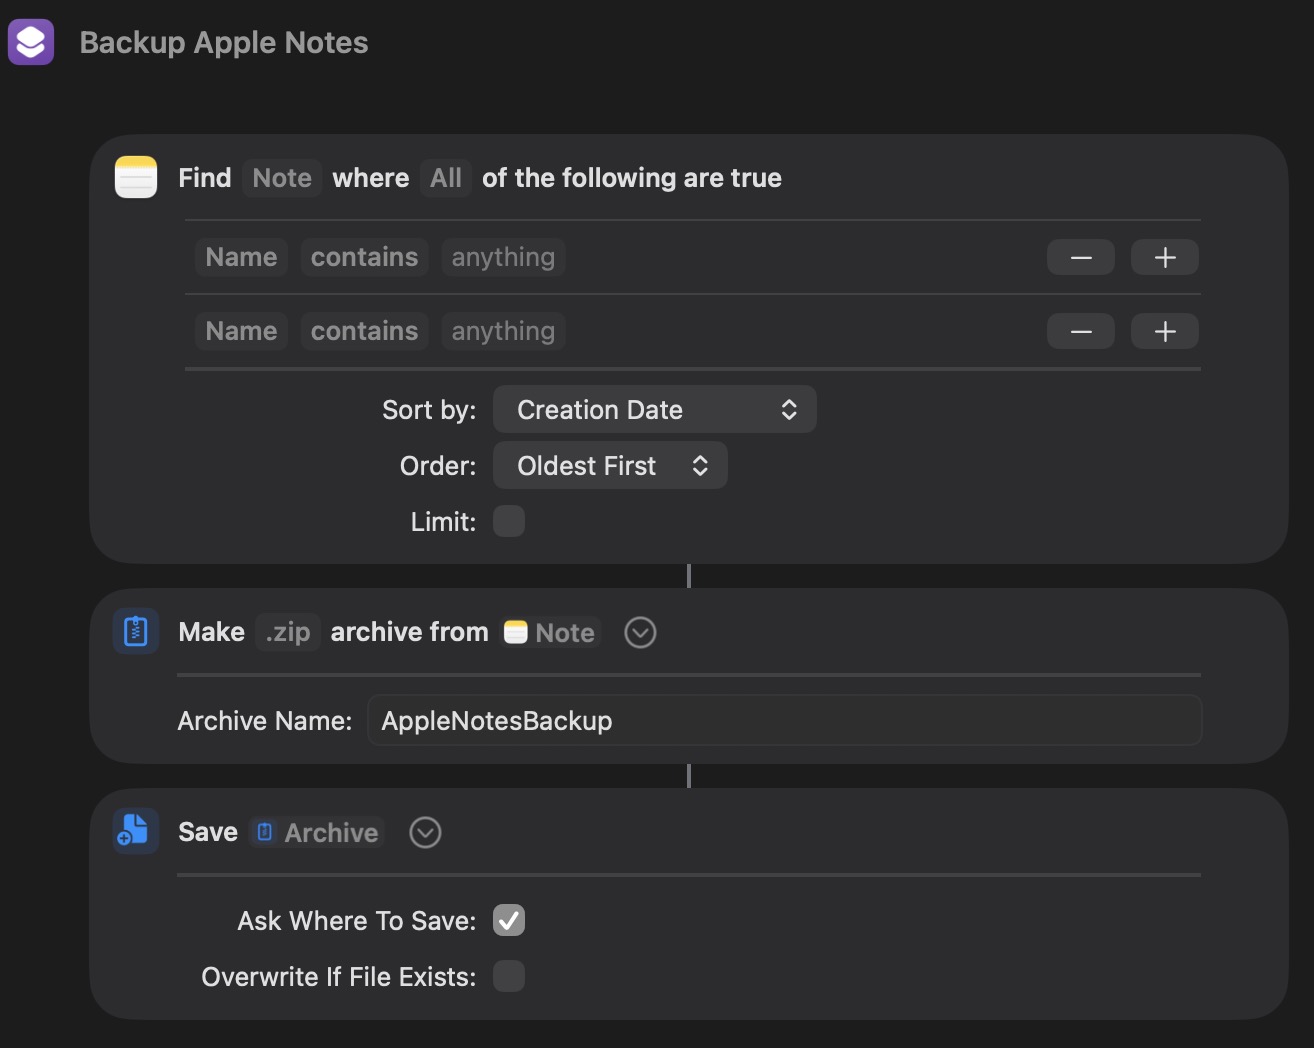Click the word Make in archive action
Image resolution: width=1314 pixels, height=1048 pixels.
point(212,632)
